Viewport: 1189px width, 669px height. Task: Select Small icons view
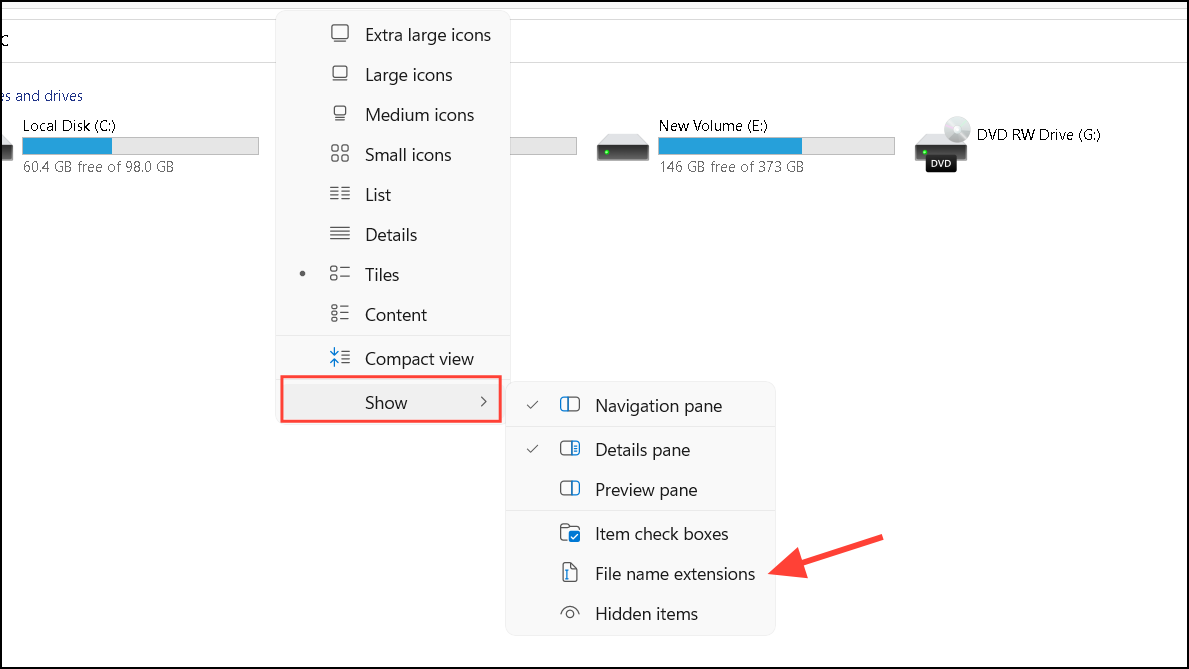click(x=405, y=154)
